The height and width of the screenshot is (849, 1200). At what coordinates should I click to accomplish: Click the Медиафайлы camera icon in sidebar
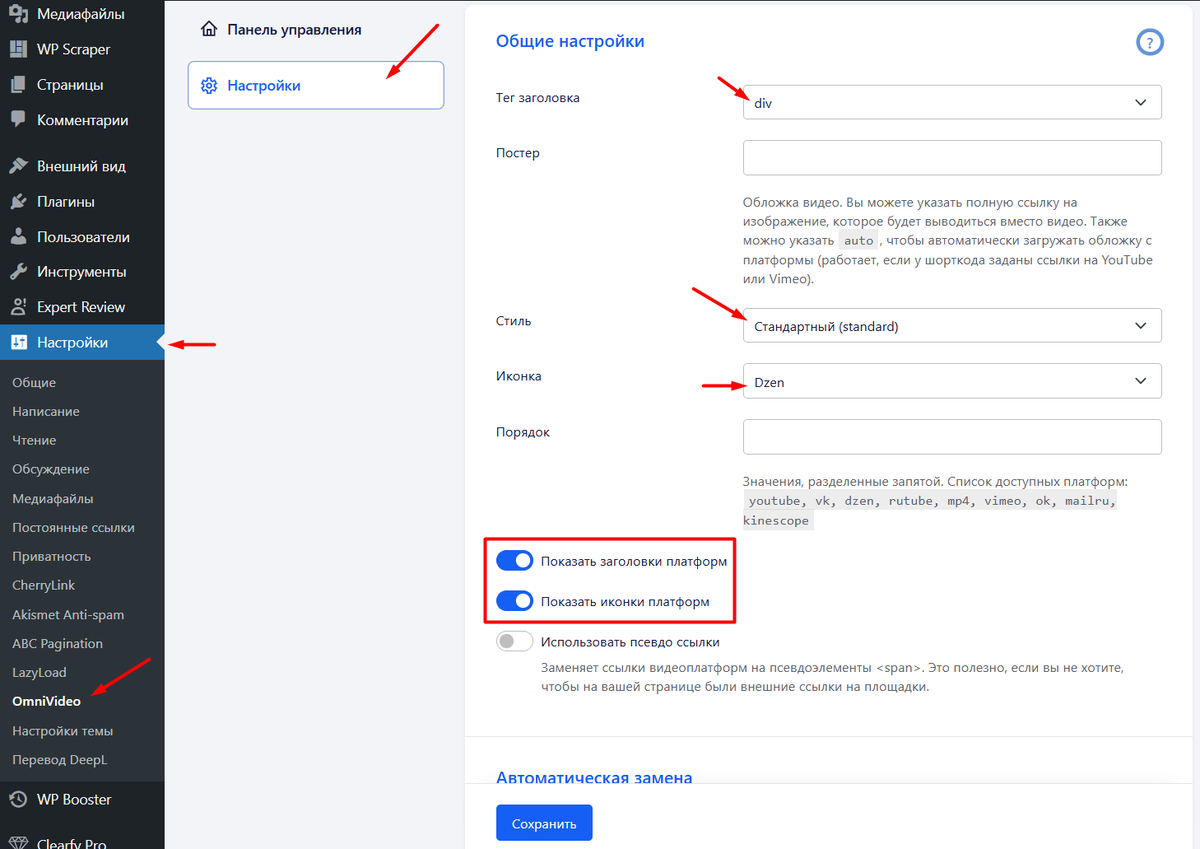pyautogui.click(x=18, y=14)
